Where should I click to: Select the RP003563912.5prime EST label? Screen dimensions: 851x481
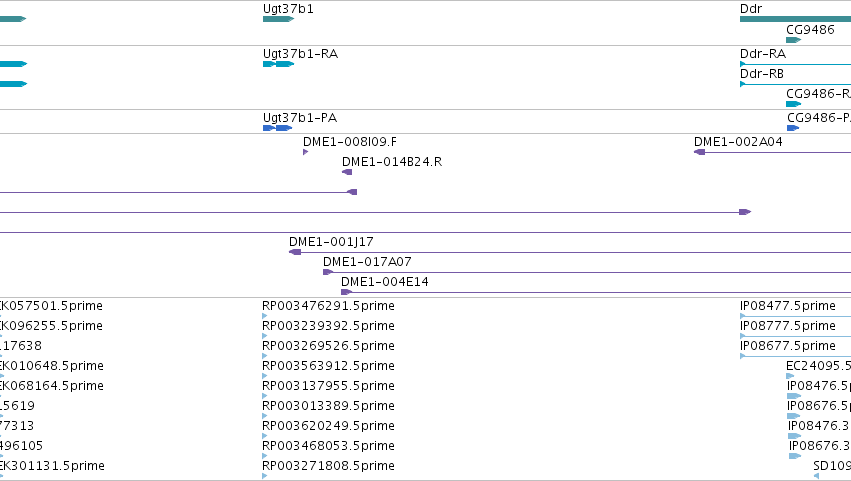(x=328, y=365)
